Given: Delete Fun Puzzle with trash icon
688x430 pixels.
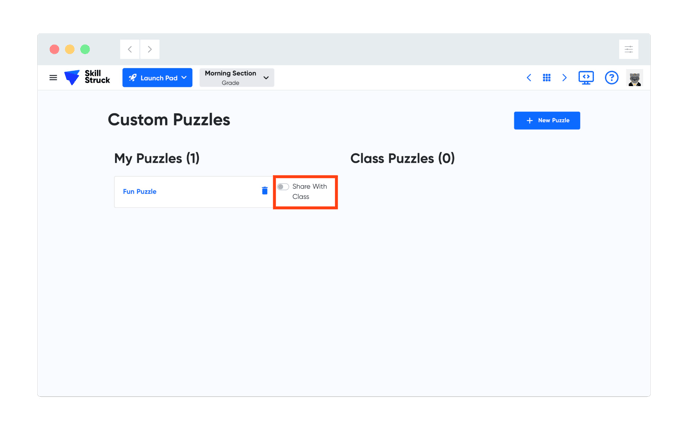Looking at the screenshot, I should click(x=265, y=190).
